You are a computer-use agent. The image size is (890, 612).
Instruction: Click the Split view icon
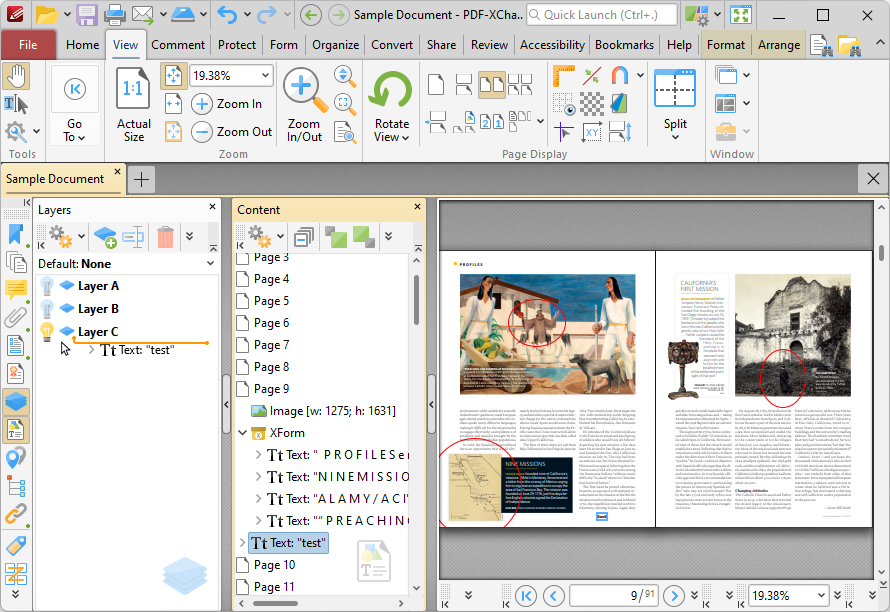[674, 89]
